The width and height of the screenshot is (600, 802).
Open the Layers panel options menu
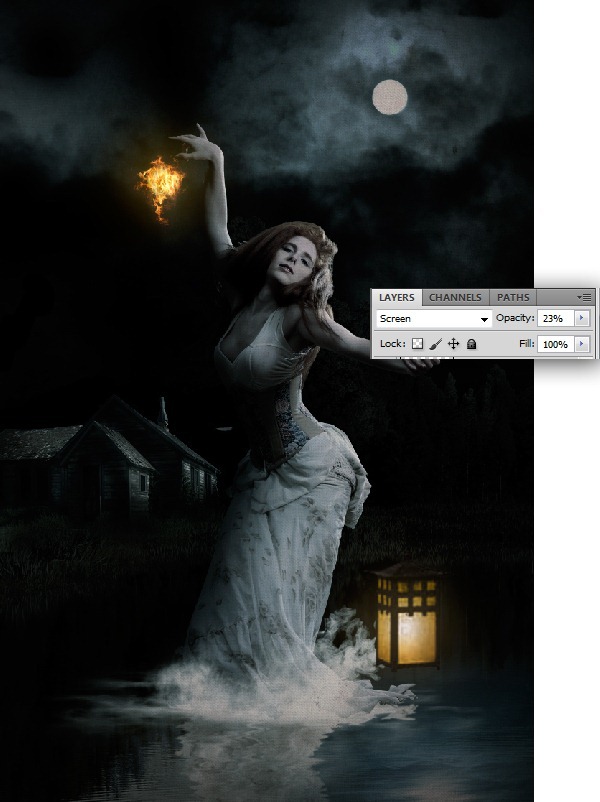(584, 297)
